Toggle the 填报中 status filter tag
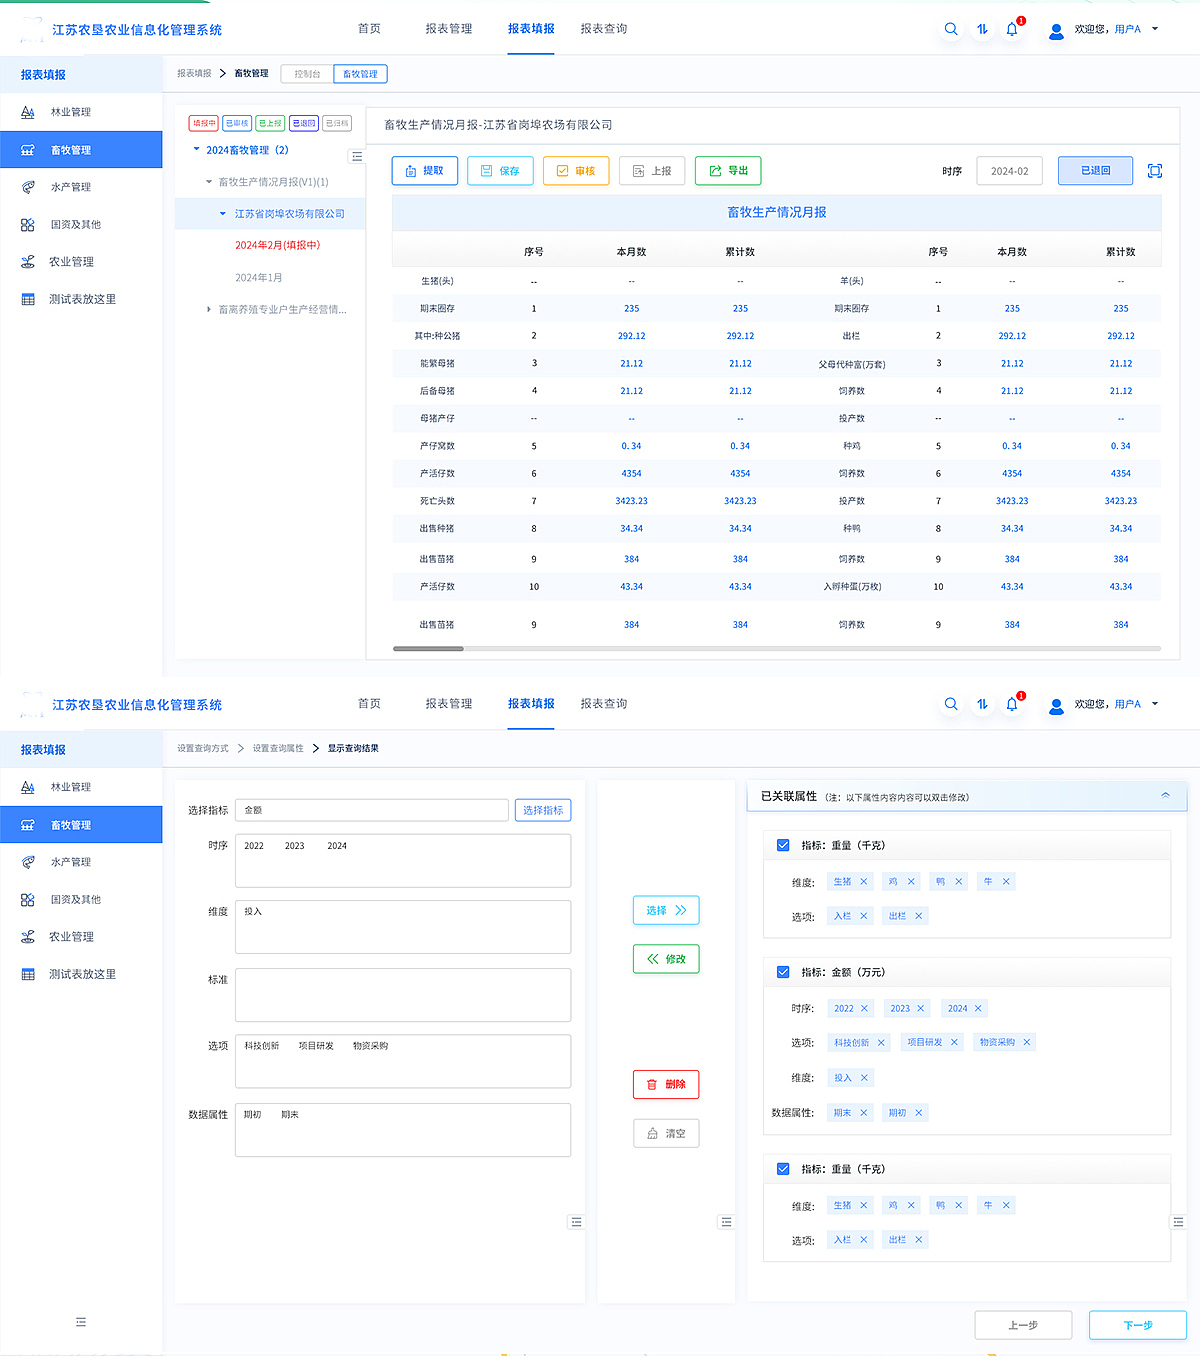Screen dimensions: 1200x1358 [x=204, y=123]
